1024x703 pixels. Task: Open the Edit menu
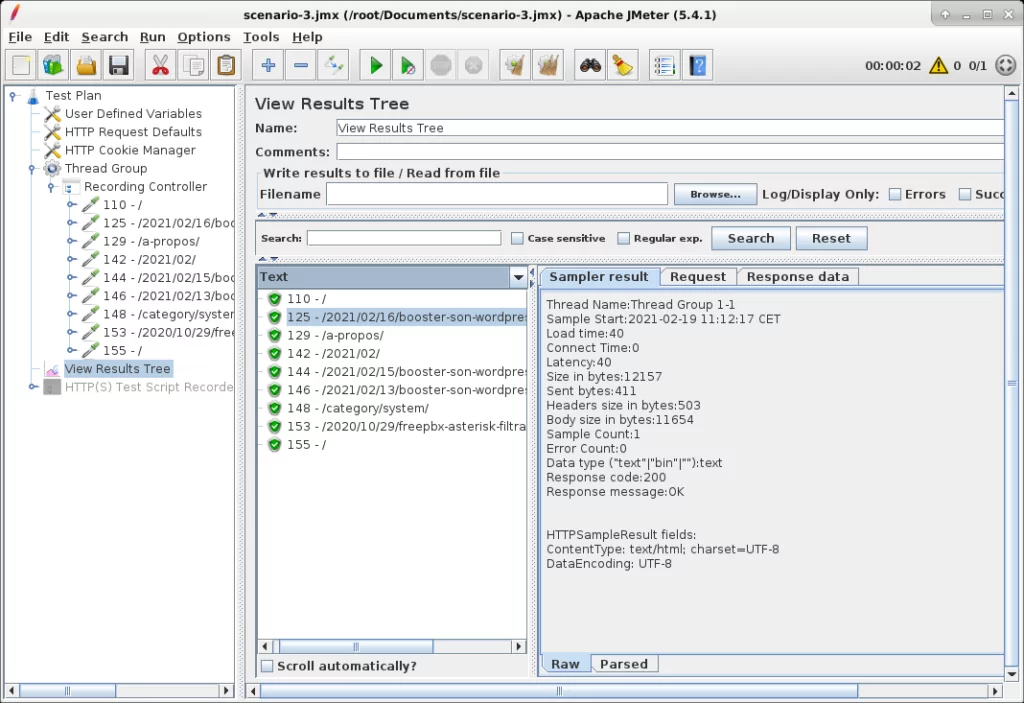click(x=57, y=37)
